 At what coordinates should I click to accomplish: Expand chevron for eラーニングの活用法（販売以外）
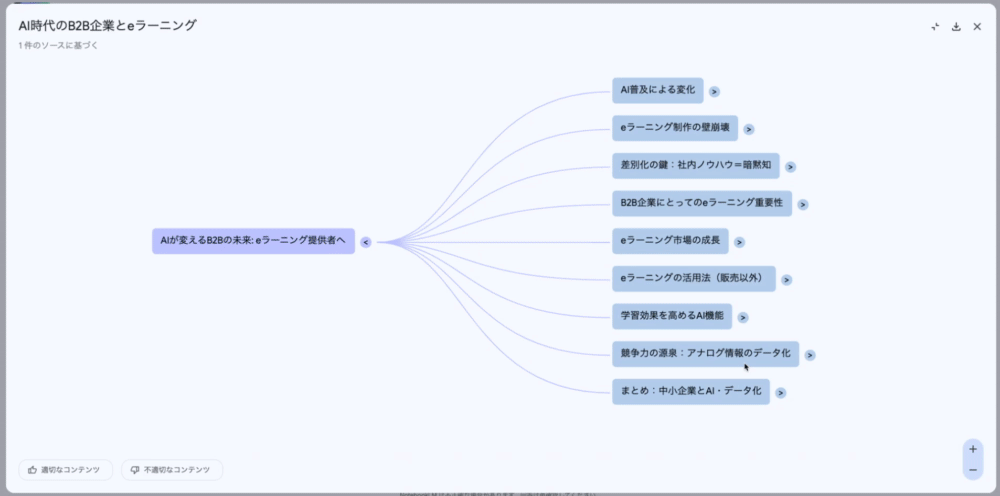point(786,280)
